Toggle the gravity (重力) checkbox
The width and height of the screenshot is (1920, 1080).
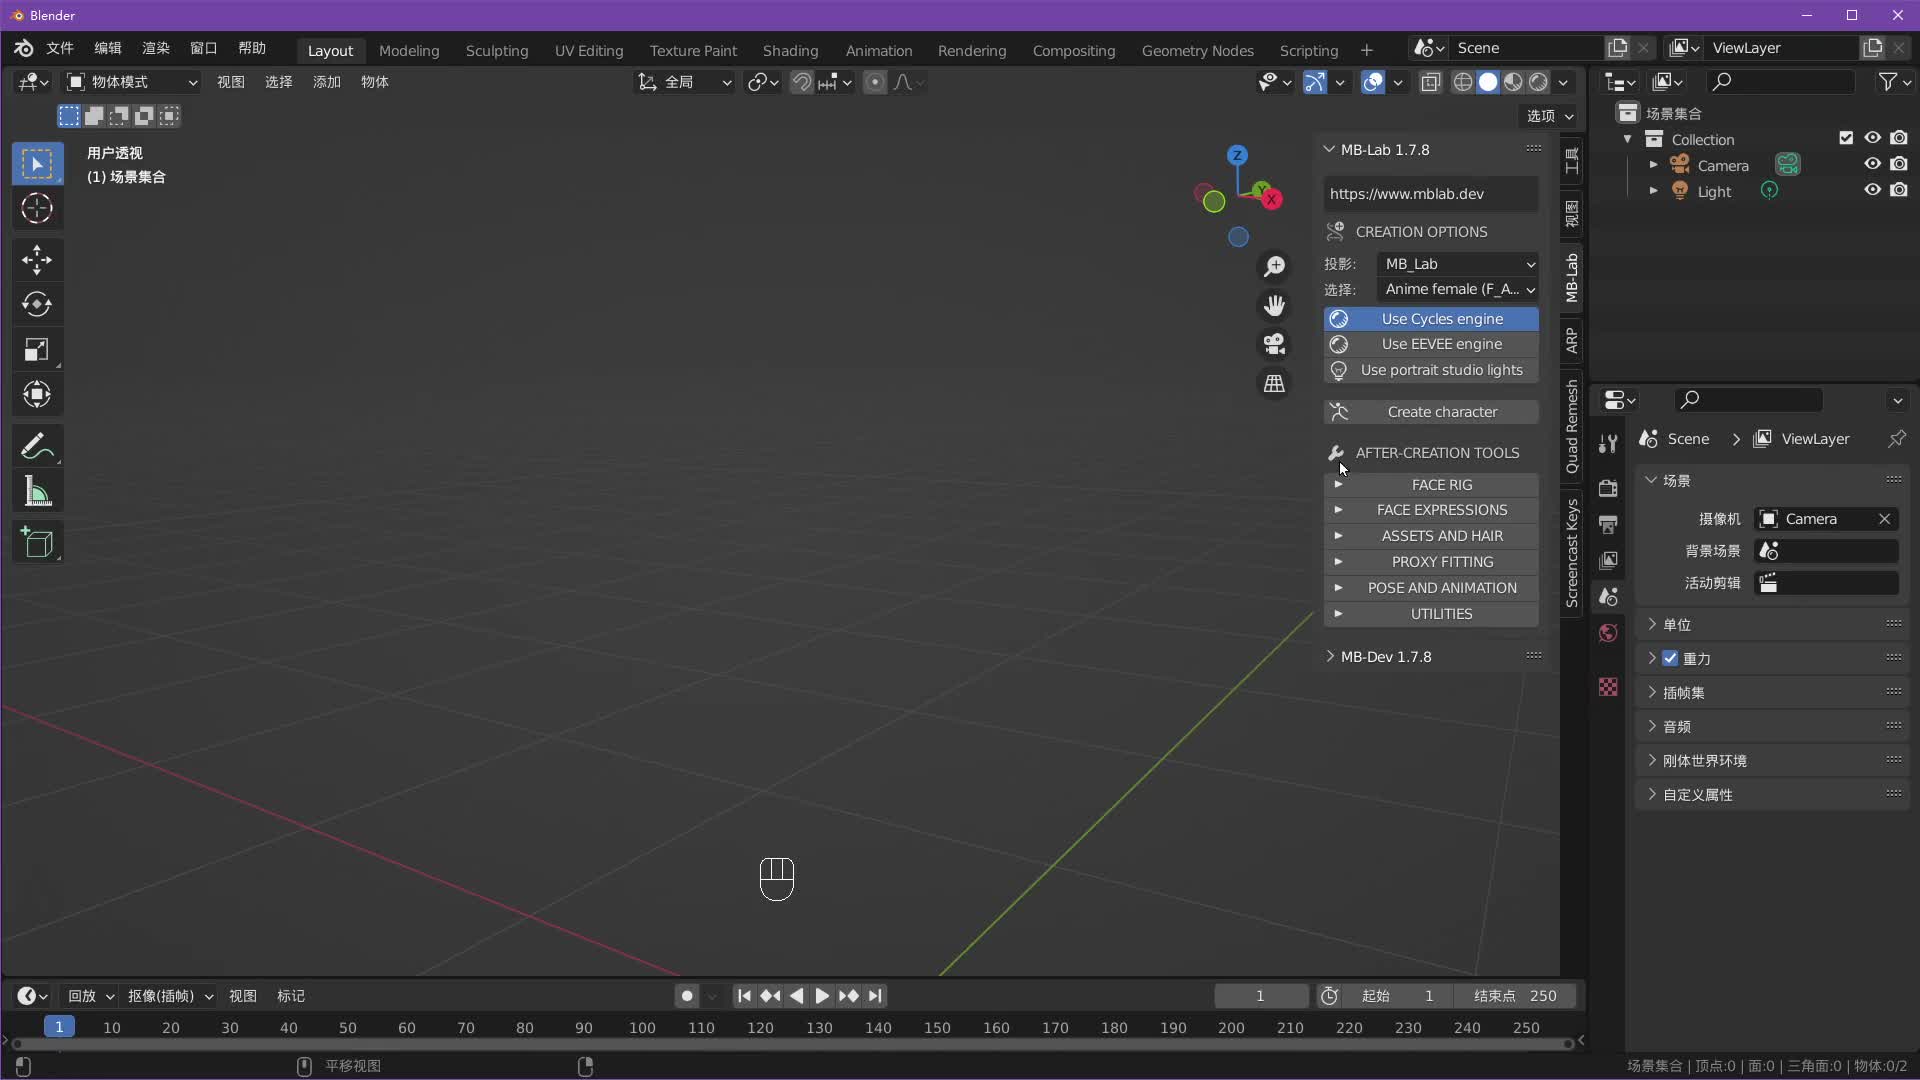click(x=1670, y=658)
